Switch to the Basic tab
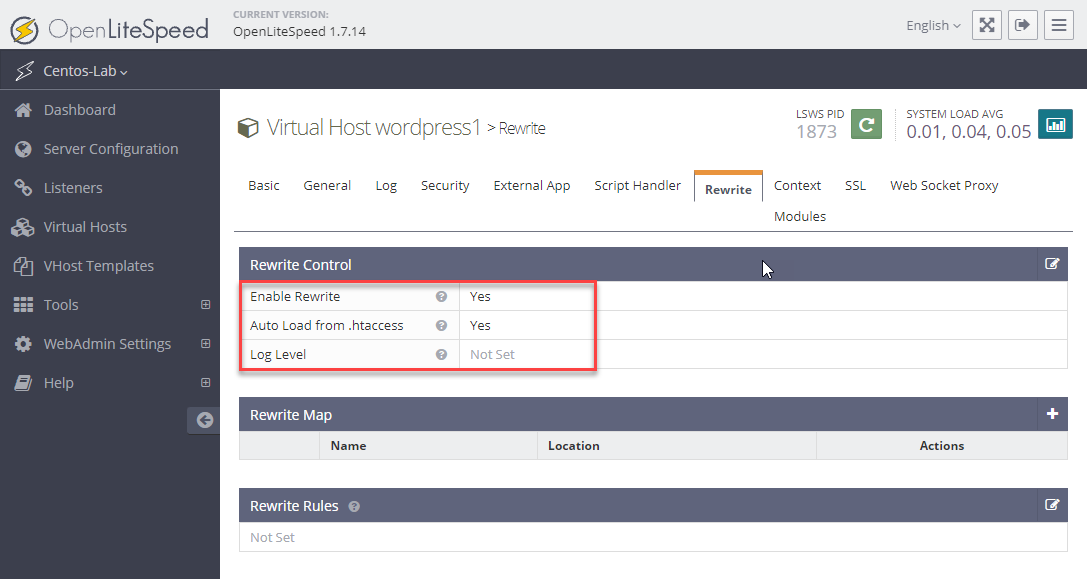The image size is (1087, 579). [263, 185]
